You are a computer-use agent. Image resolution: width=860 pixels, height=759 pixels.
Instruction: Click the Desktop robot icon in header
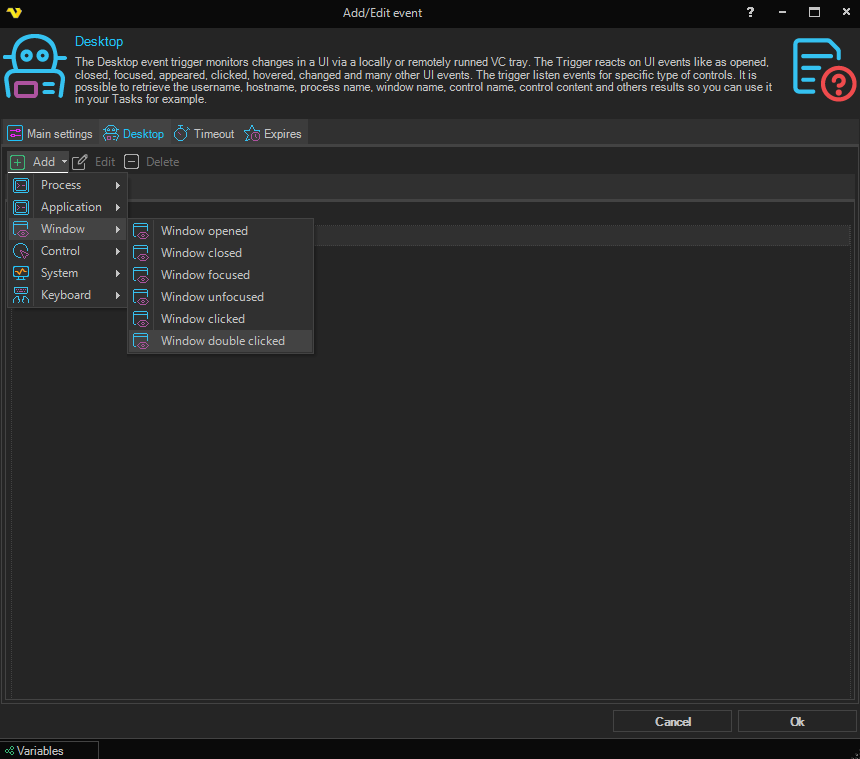click(34, 66)
